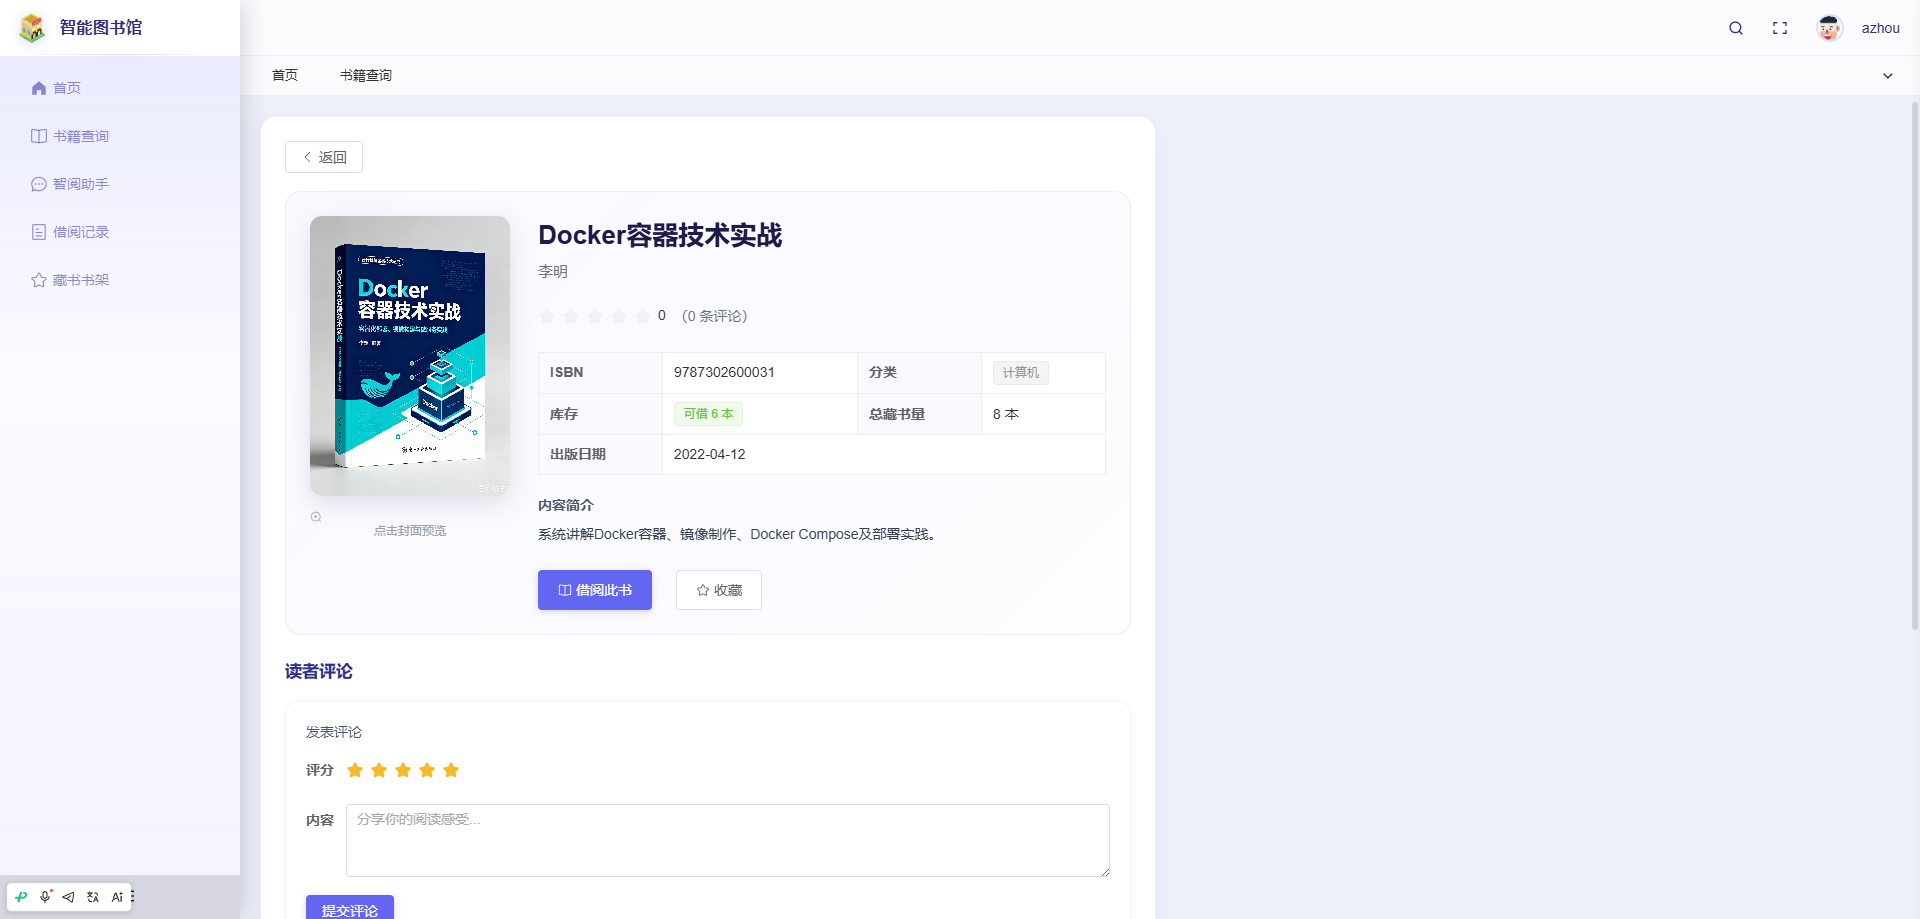
Task: Click the zoom magnifier under the cover
Action: 316,517
